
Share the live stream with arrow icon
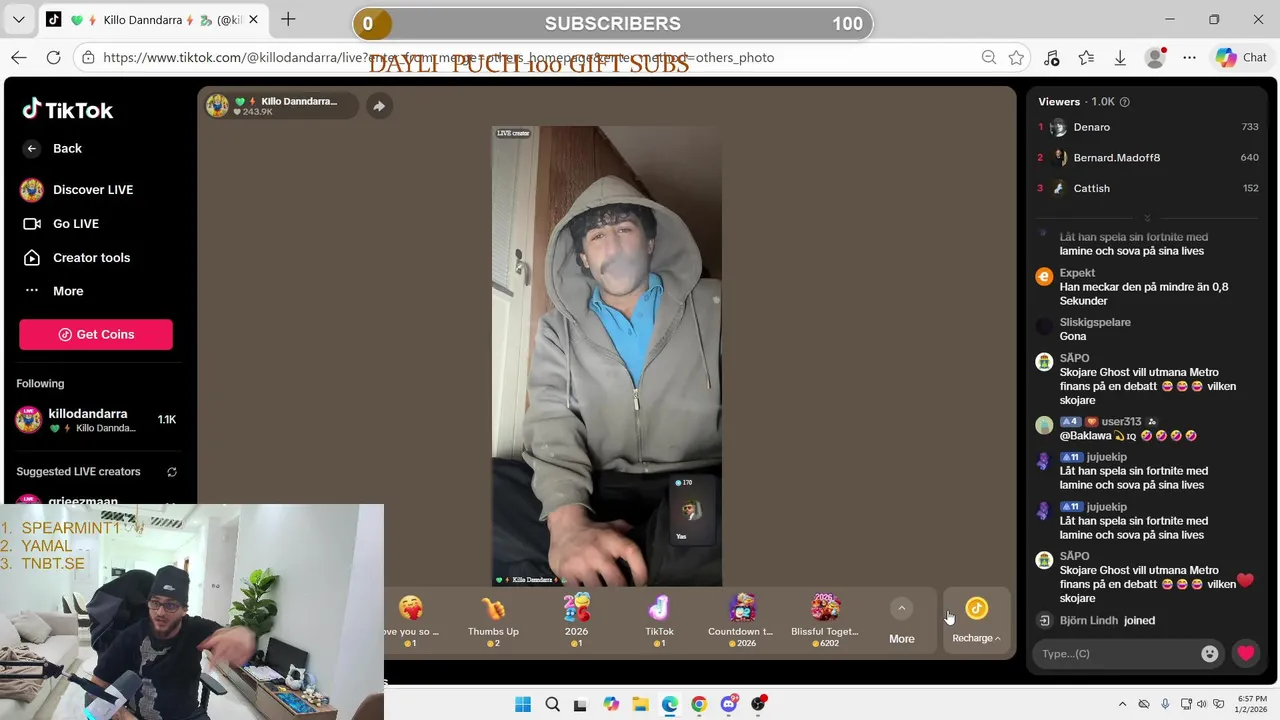[379, 106]
